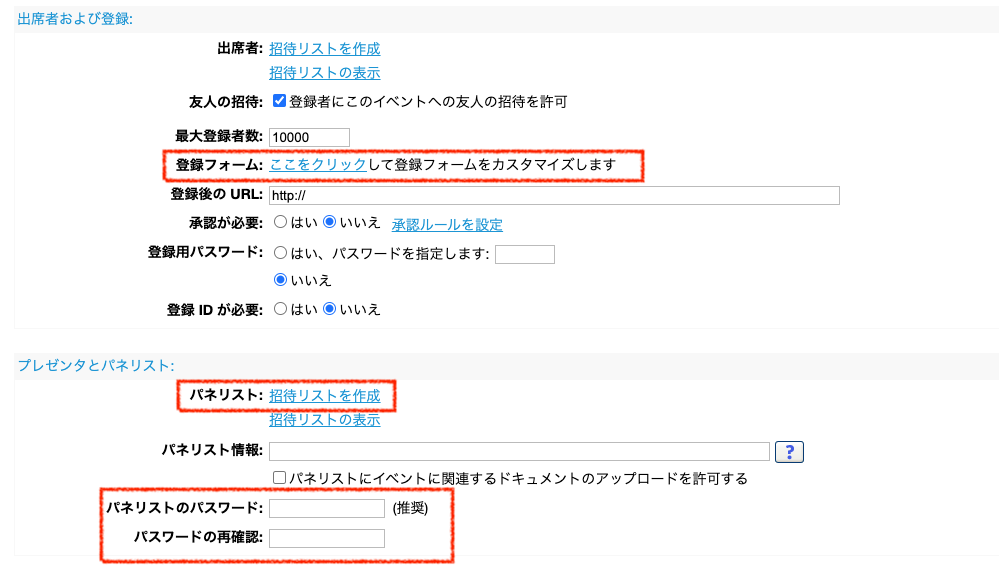The image size is (999, 568).
Task: Select いいえ for 登録 ID が必要
Action: (x=329, y=309)
